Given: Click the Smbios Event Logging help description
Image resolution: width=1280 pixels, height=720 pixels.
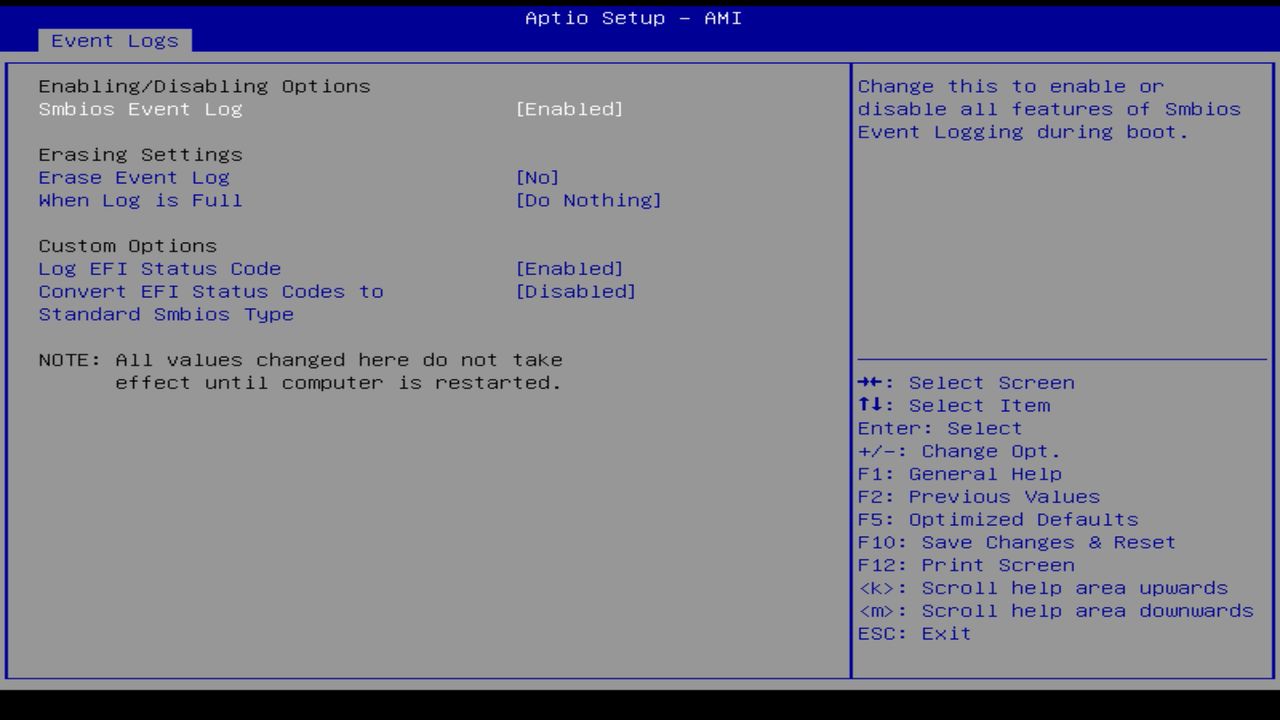Looking at the screenshot, I should (1048, 109).
